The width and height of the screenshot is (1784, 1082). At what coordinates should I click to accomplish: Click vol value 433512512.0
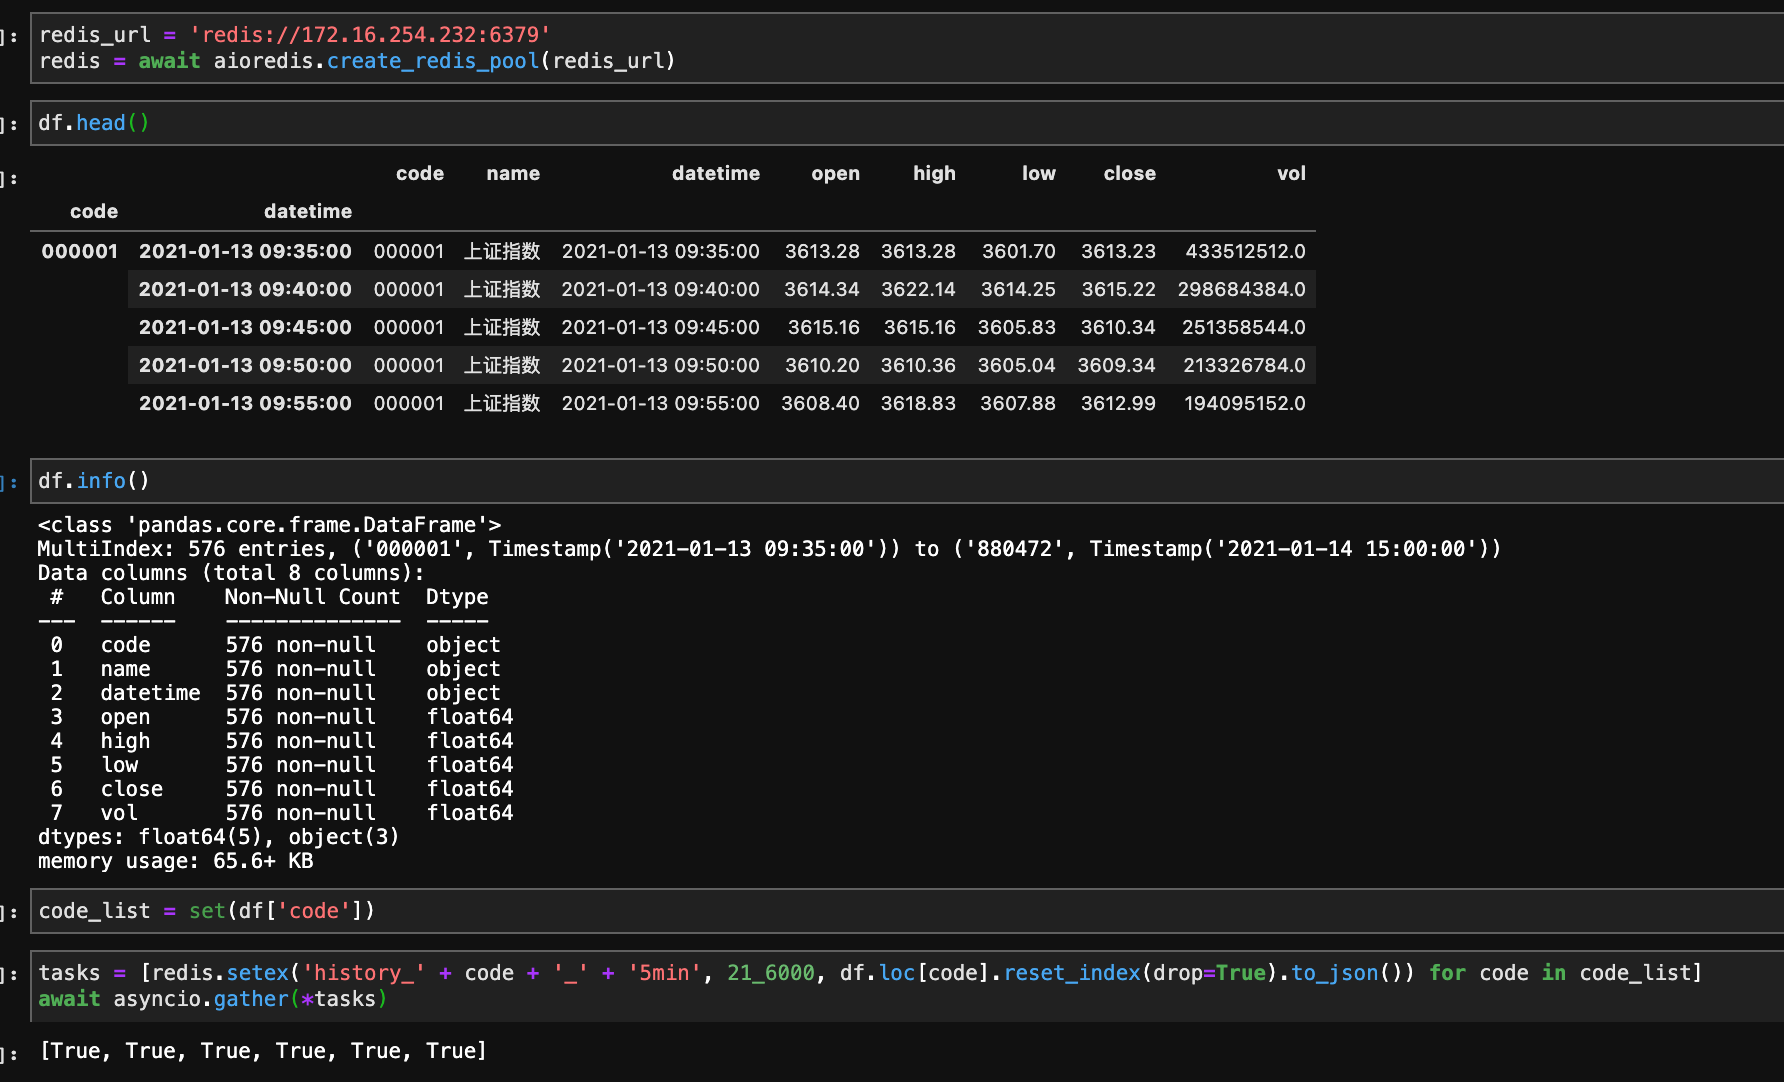click(1245, 251)
